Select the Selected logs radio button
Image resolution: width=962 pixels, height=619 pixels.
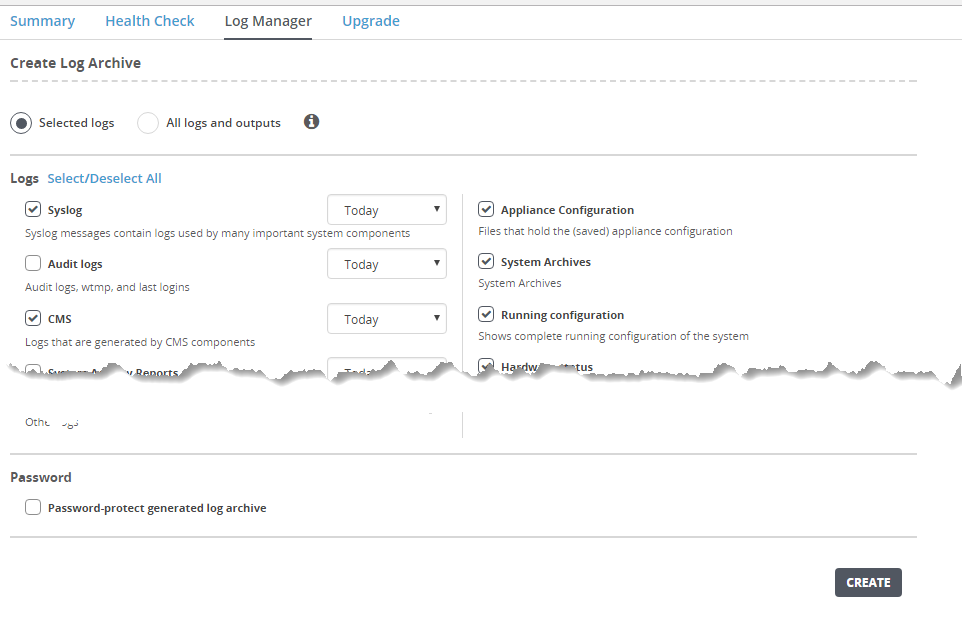tap(21, 123)
